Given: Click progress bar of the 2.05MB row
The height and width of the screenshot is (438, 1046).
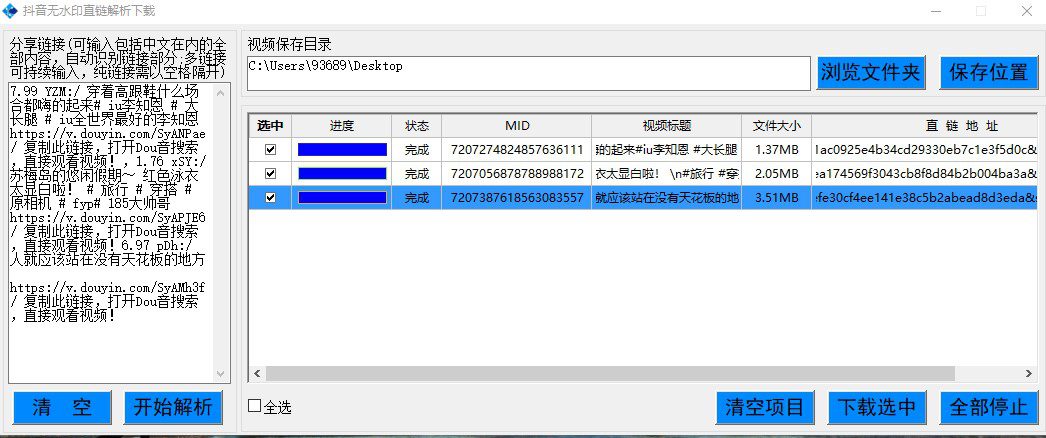Looking at the screenshot, I should (x=342, y=174).
